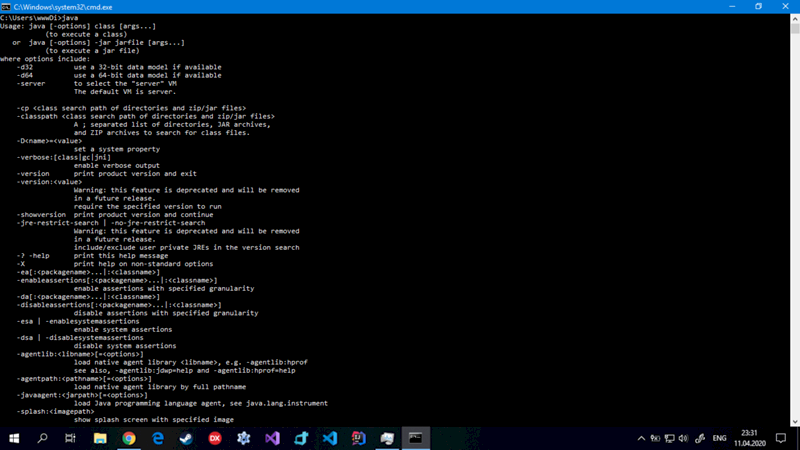The height and width of the screenshot is (450, 800).
Task: Open the IntelliJ IDEA taskbar icon
Action: pos(359,438)
